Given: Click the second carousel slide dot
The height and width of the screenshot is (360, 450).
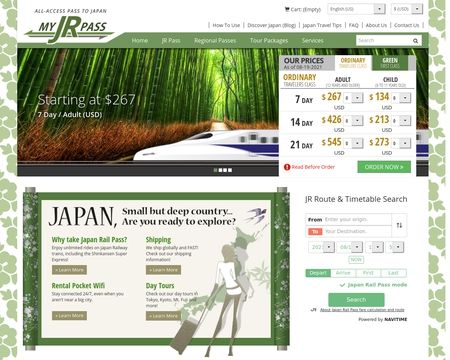Looking at the screenshot, I should point(220,170).
